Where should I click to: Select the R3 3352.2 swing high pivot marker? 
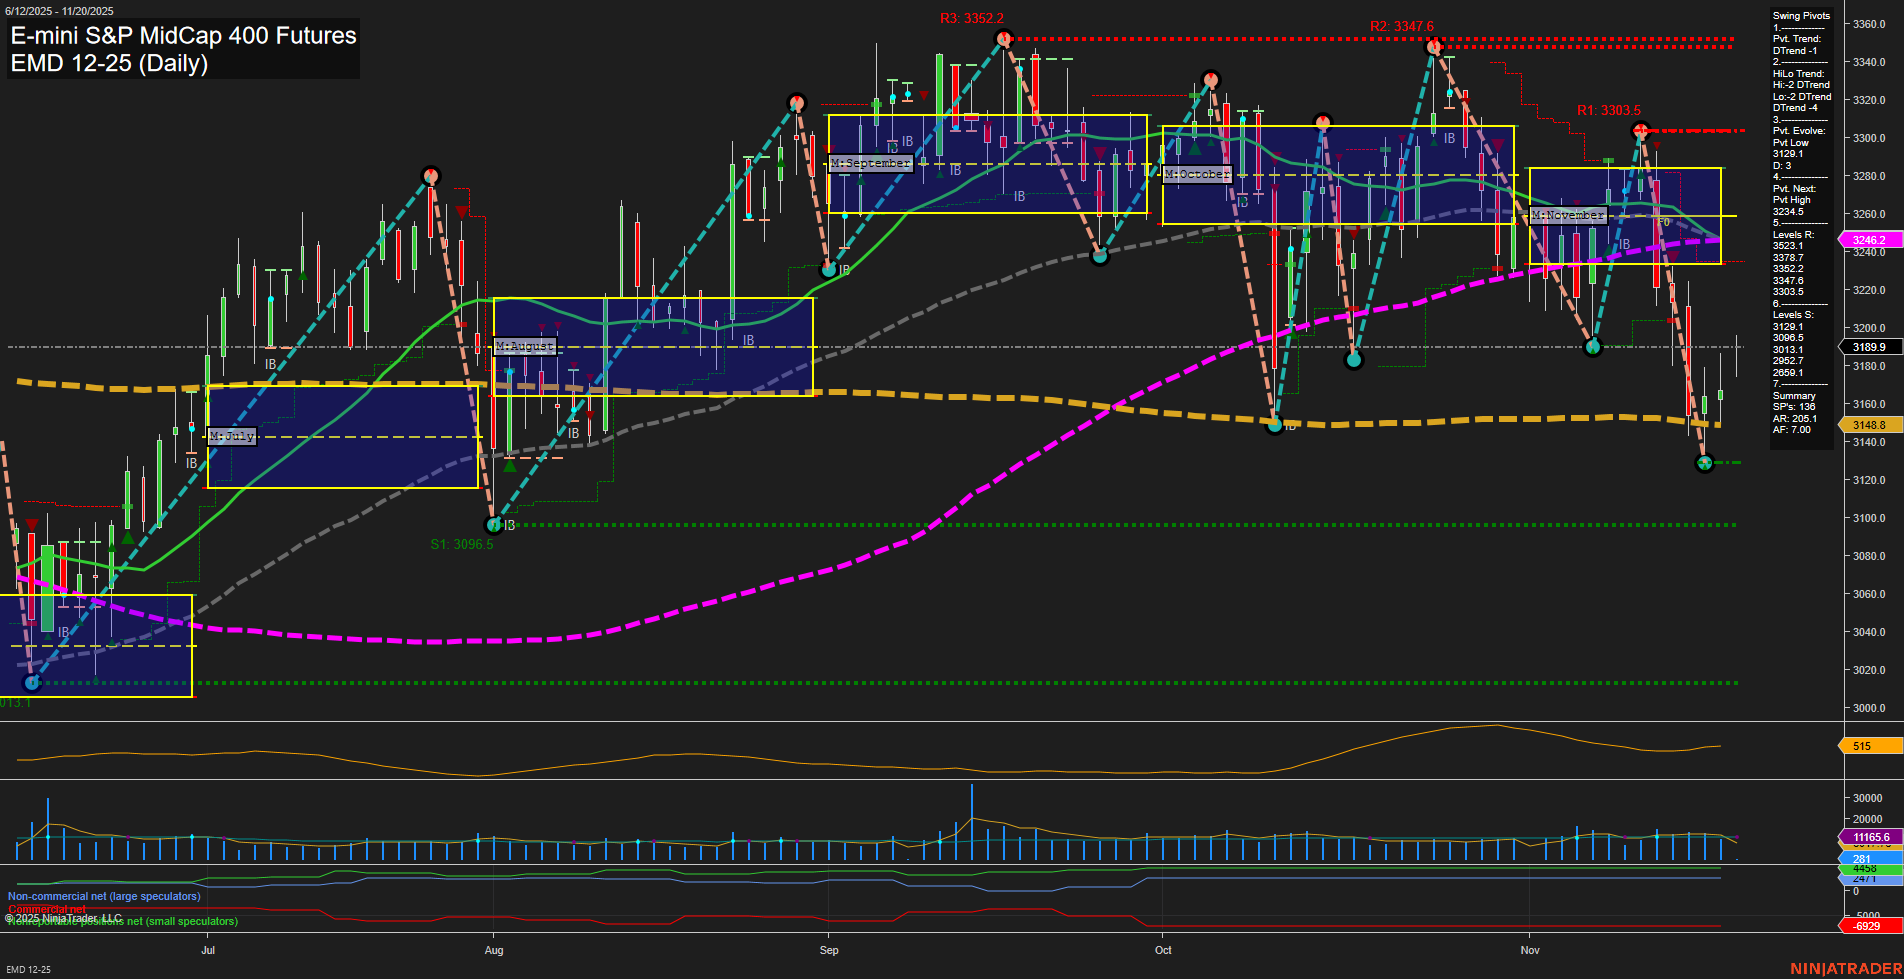[x=1003, y=38]
